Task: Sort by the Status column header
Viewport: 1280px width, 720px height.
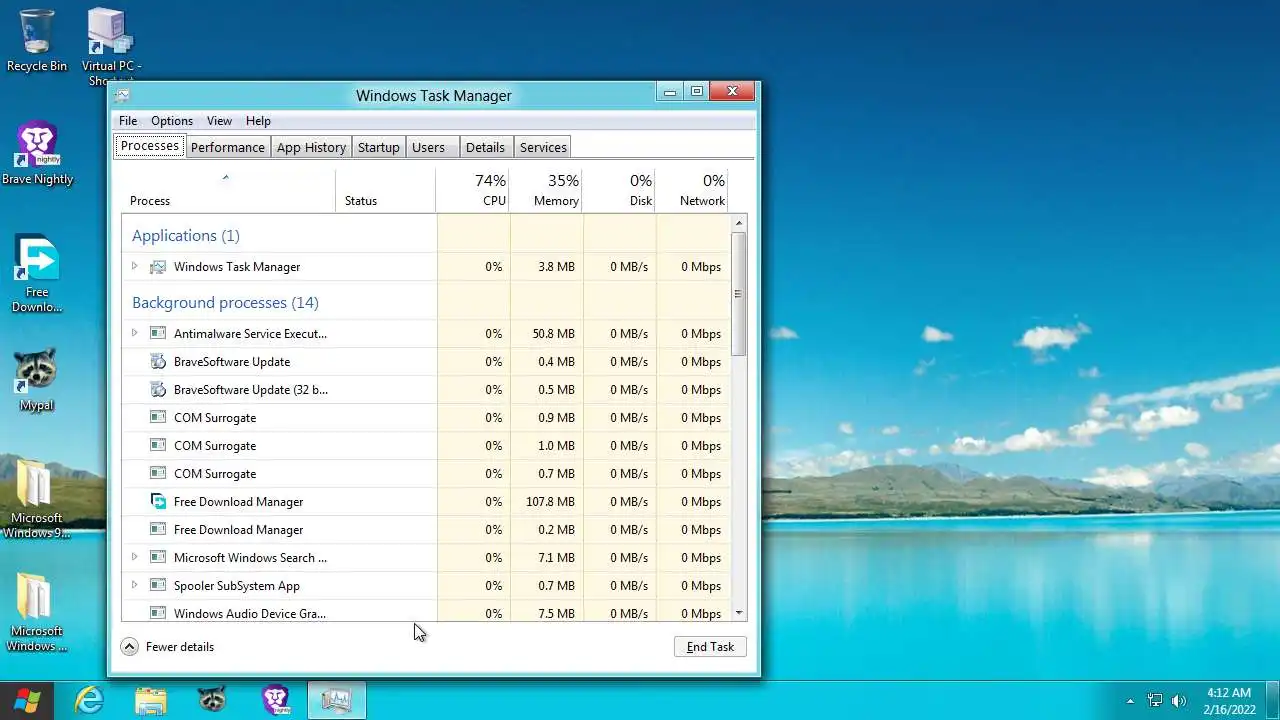Action: (x=385, y=190)
